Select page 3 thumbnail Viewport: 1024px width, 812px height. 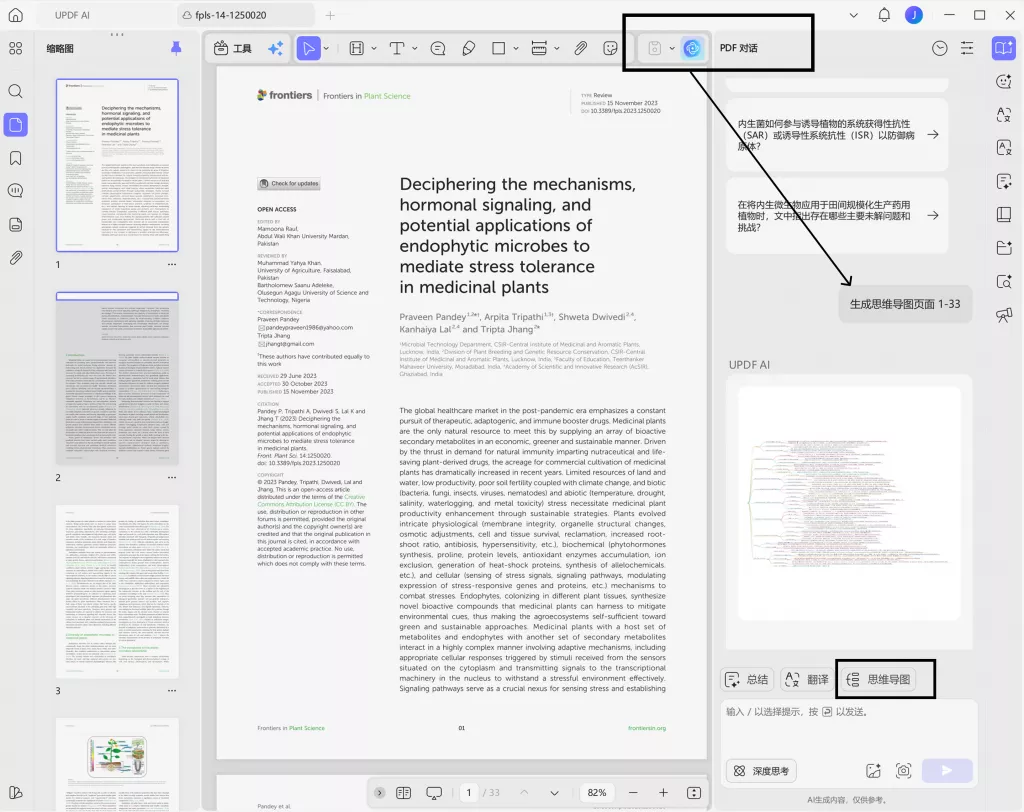tap(117, 591)
